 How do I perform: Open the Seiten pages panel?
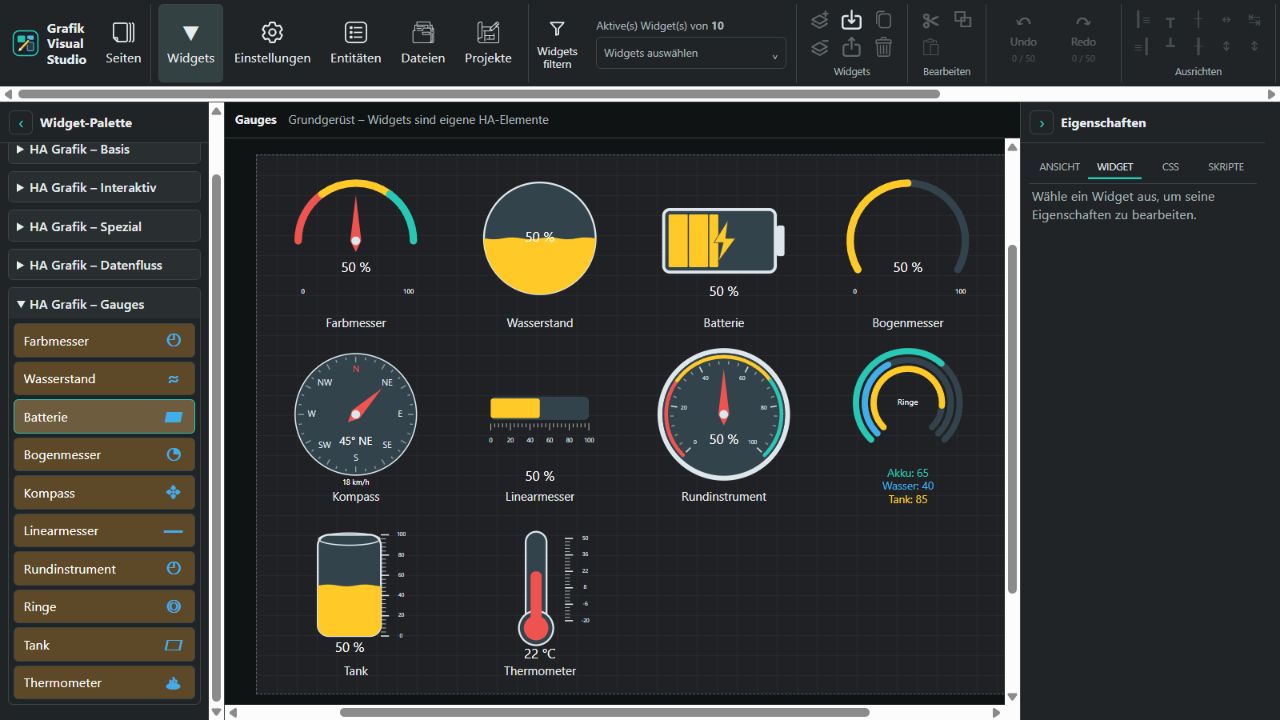pyautogui.click(x=123, y=43)
